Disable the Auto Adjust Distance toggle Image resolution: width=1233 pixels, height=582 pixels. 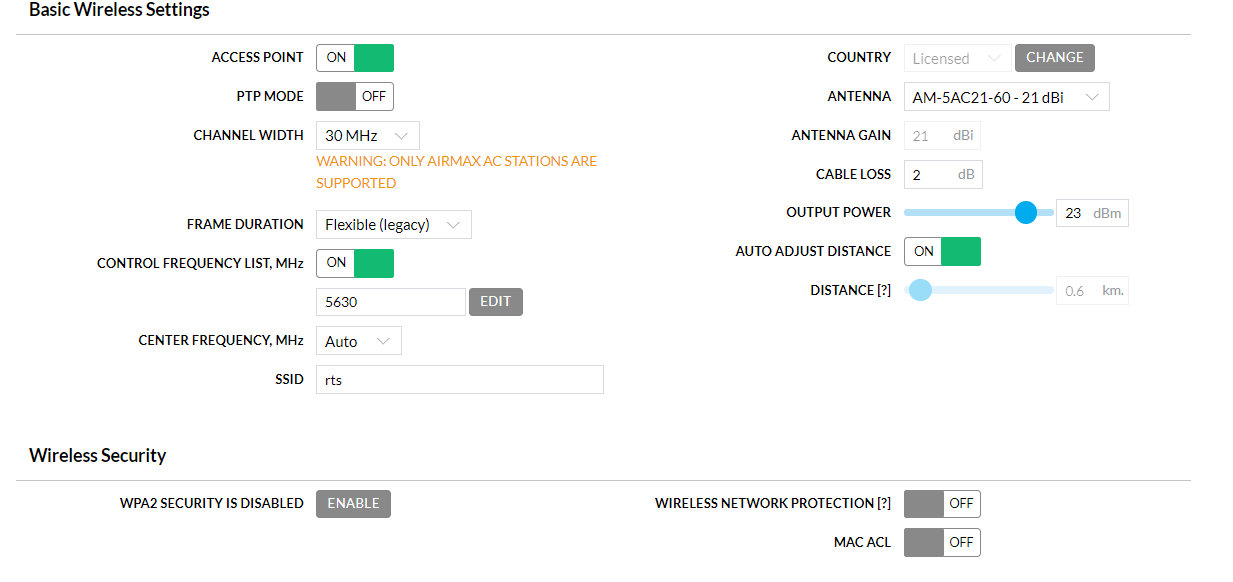[942, 252]
